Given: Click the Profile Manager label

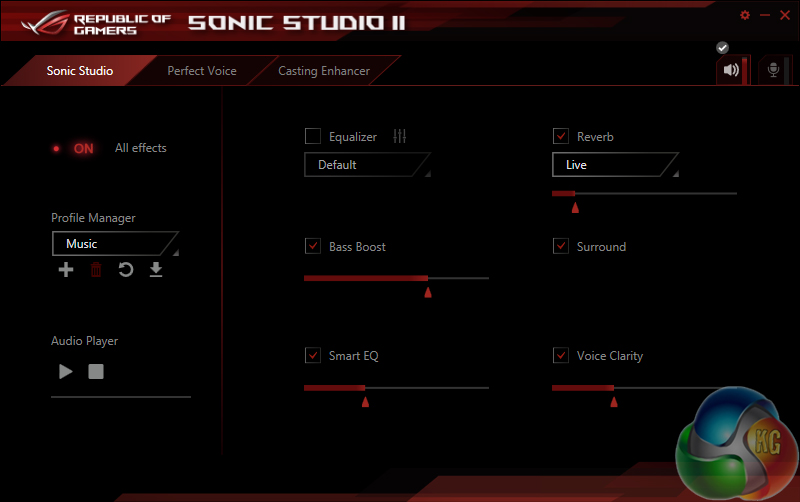Looking at the screenshot, I should (93, 218).
